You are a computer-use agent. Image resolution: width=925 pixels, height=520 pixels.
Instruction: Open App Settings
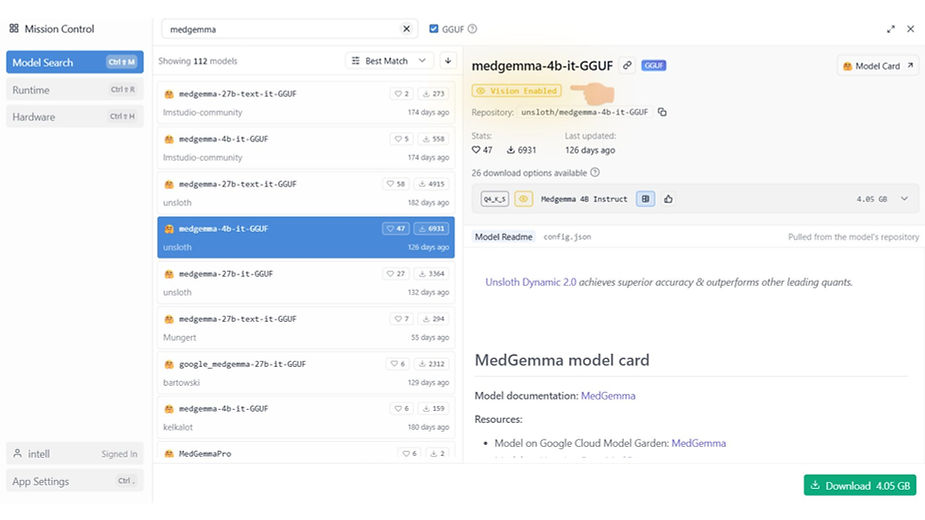(75, 481)
